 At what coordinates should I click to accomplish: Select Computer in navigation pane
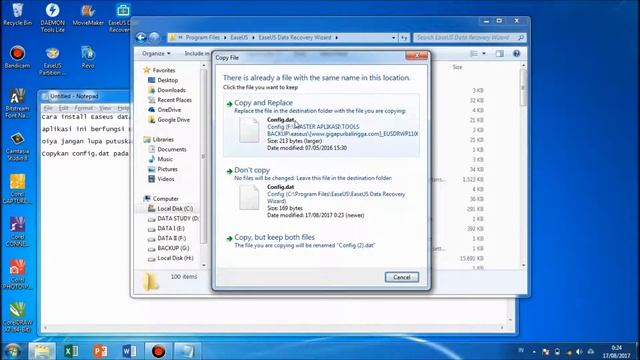click(165, 199)
